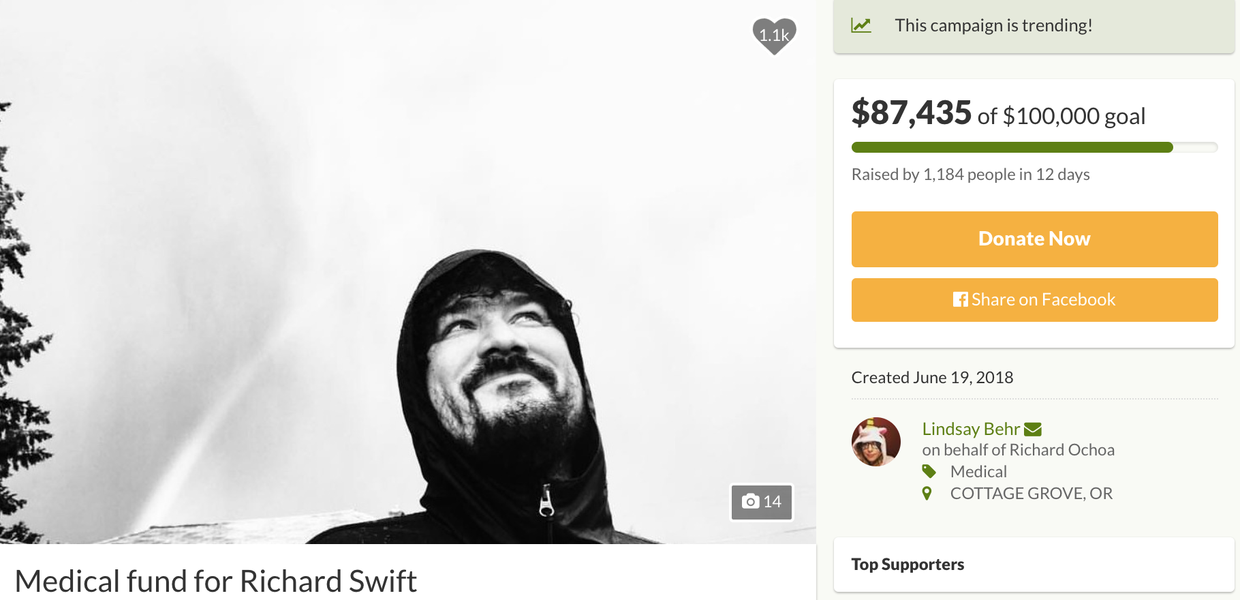1240x600 pixels.
Task: Click the heart icon showing 1.1k
Action: pyautogui.click(x=774, y=36)
